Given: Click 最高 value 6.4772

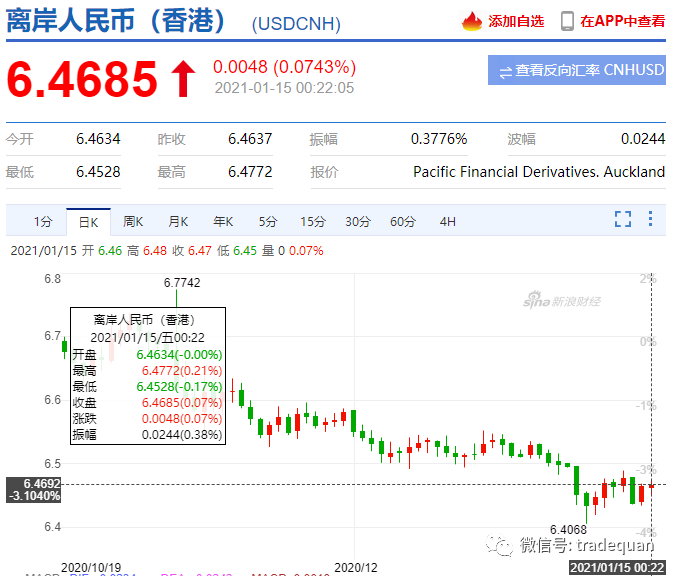Looking at the screenshot, I should click(250, 172).
